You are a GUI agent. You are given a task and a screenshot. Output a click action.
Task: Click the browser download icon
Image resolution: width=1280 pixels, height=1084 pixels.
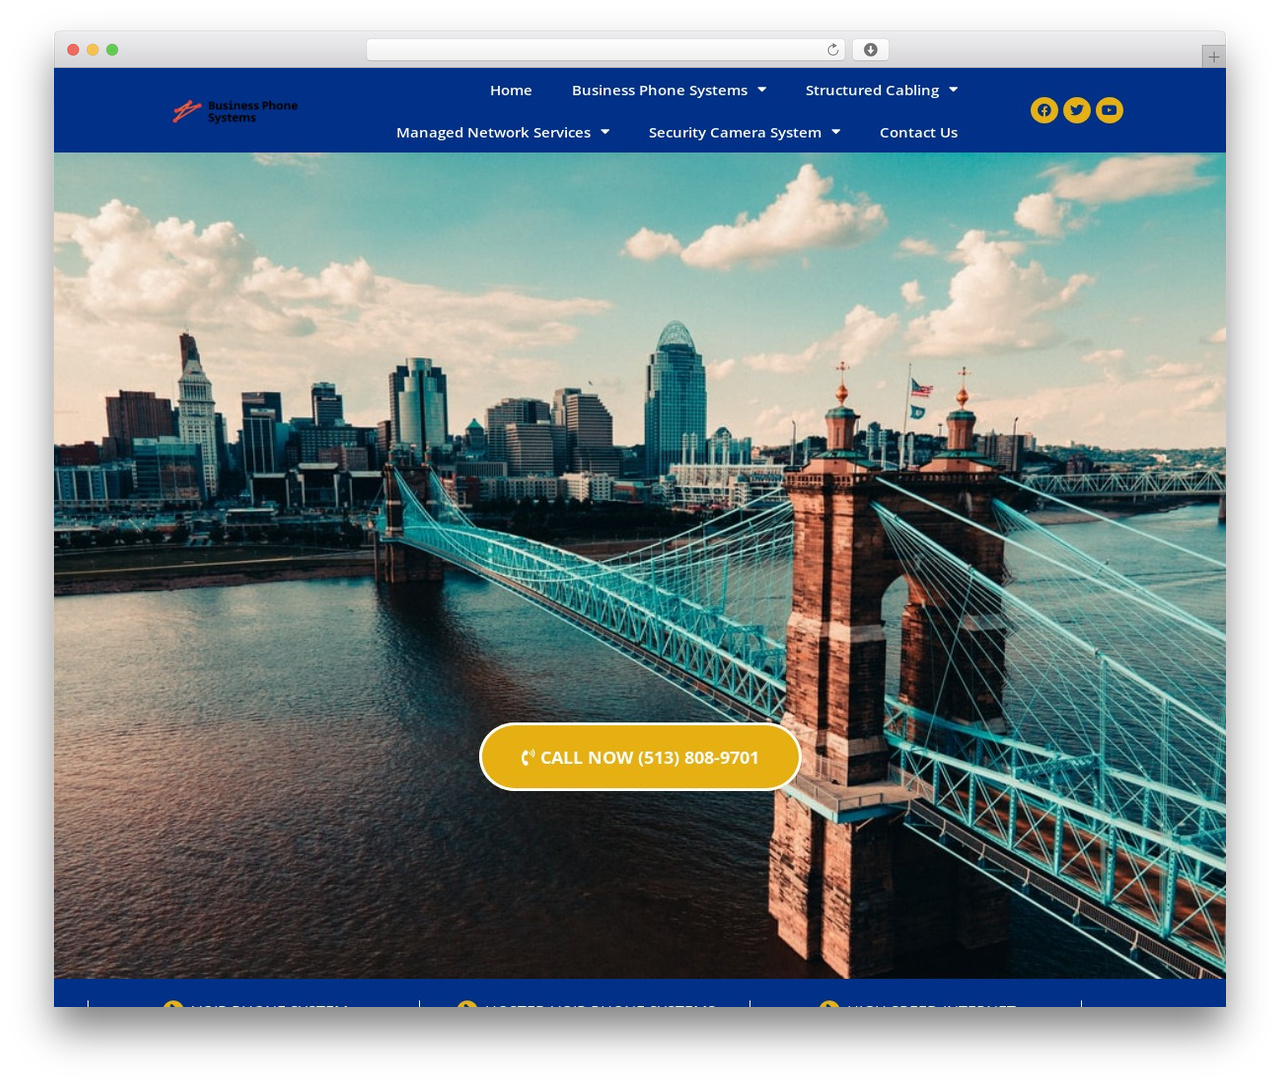click(871, 50)
